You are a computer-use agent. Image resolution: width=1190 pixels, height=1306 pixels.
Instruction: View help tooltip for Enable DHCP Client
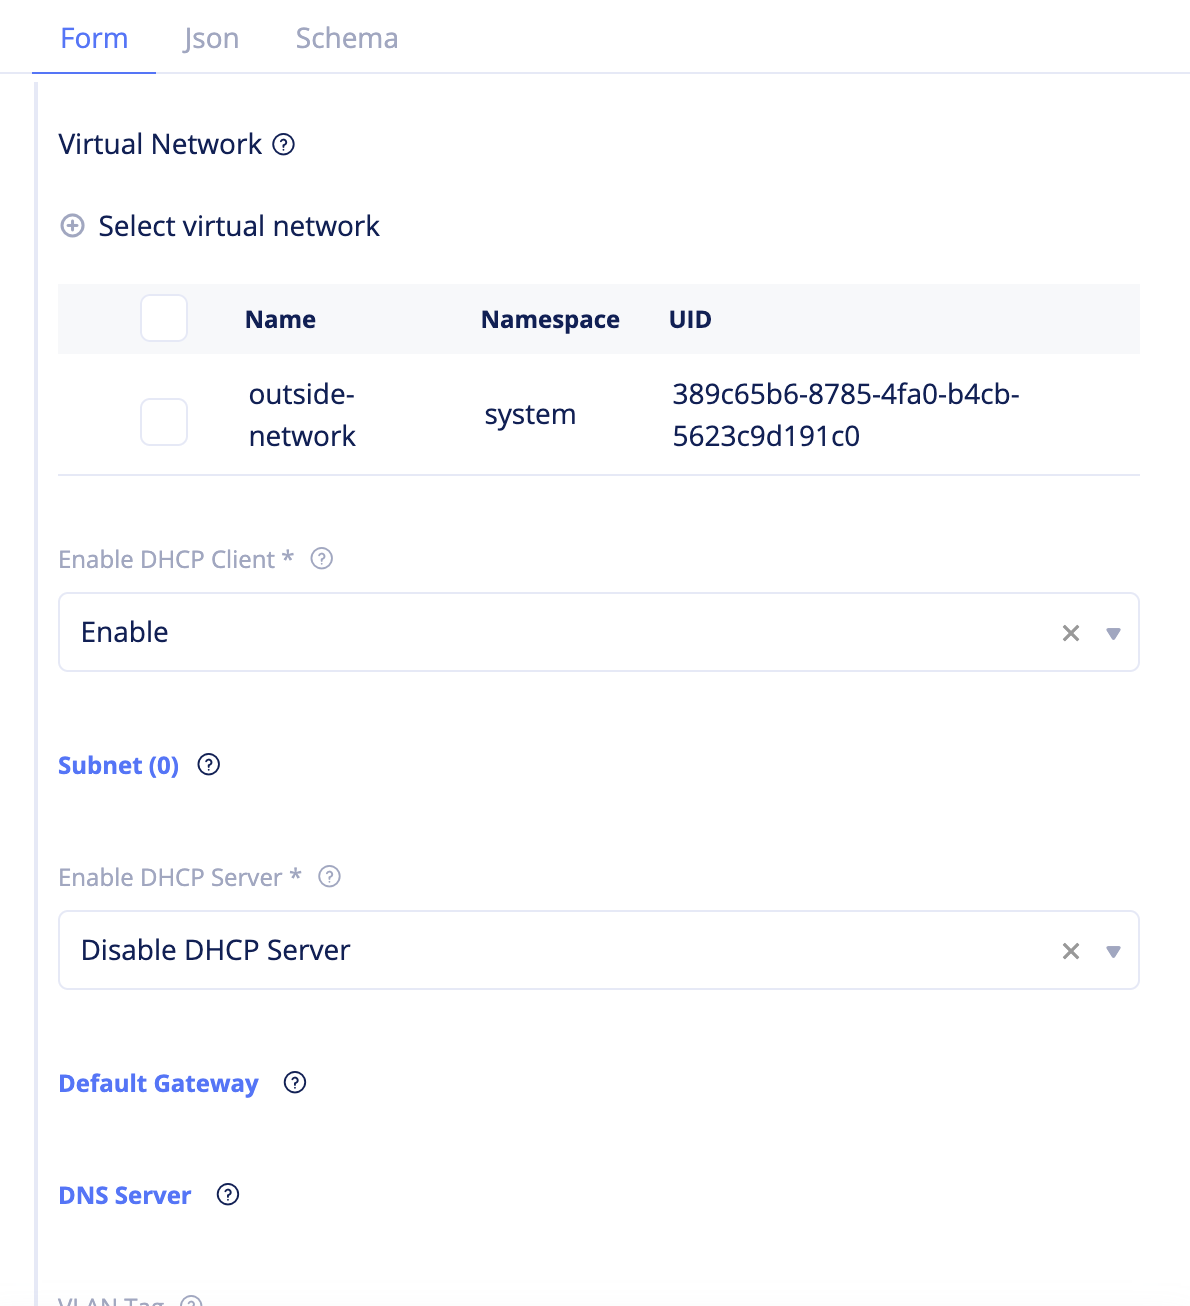321,559
